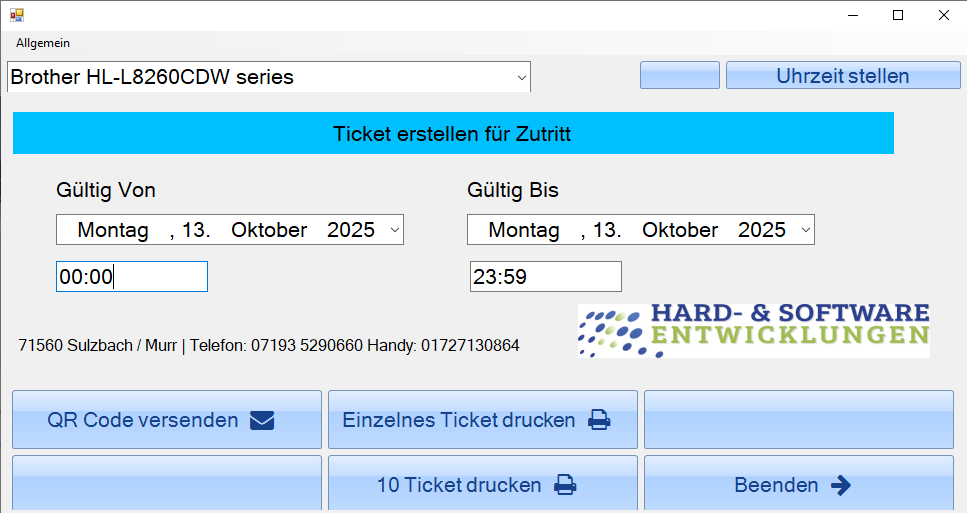Click the printer icon on Einzelnes Ticket drucken
967x513 pixels.
point(599,420)
